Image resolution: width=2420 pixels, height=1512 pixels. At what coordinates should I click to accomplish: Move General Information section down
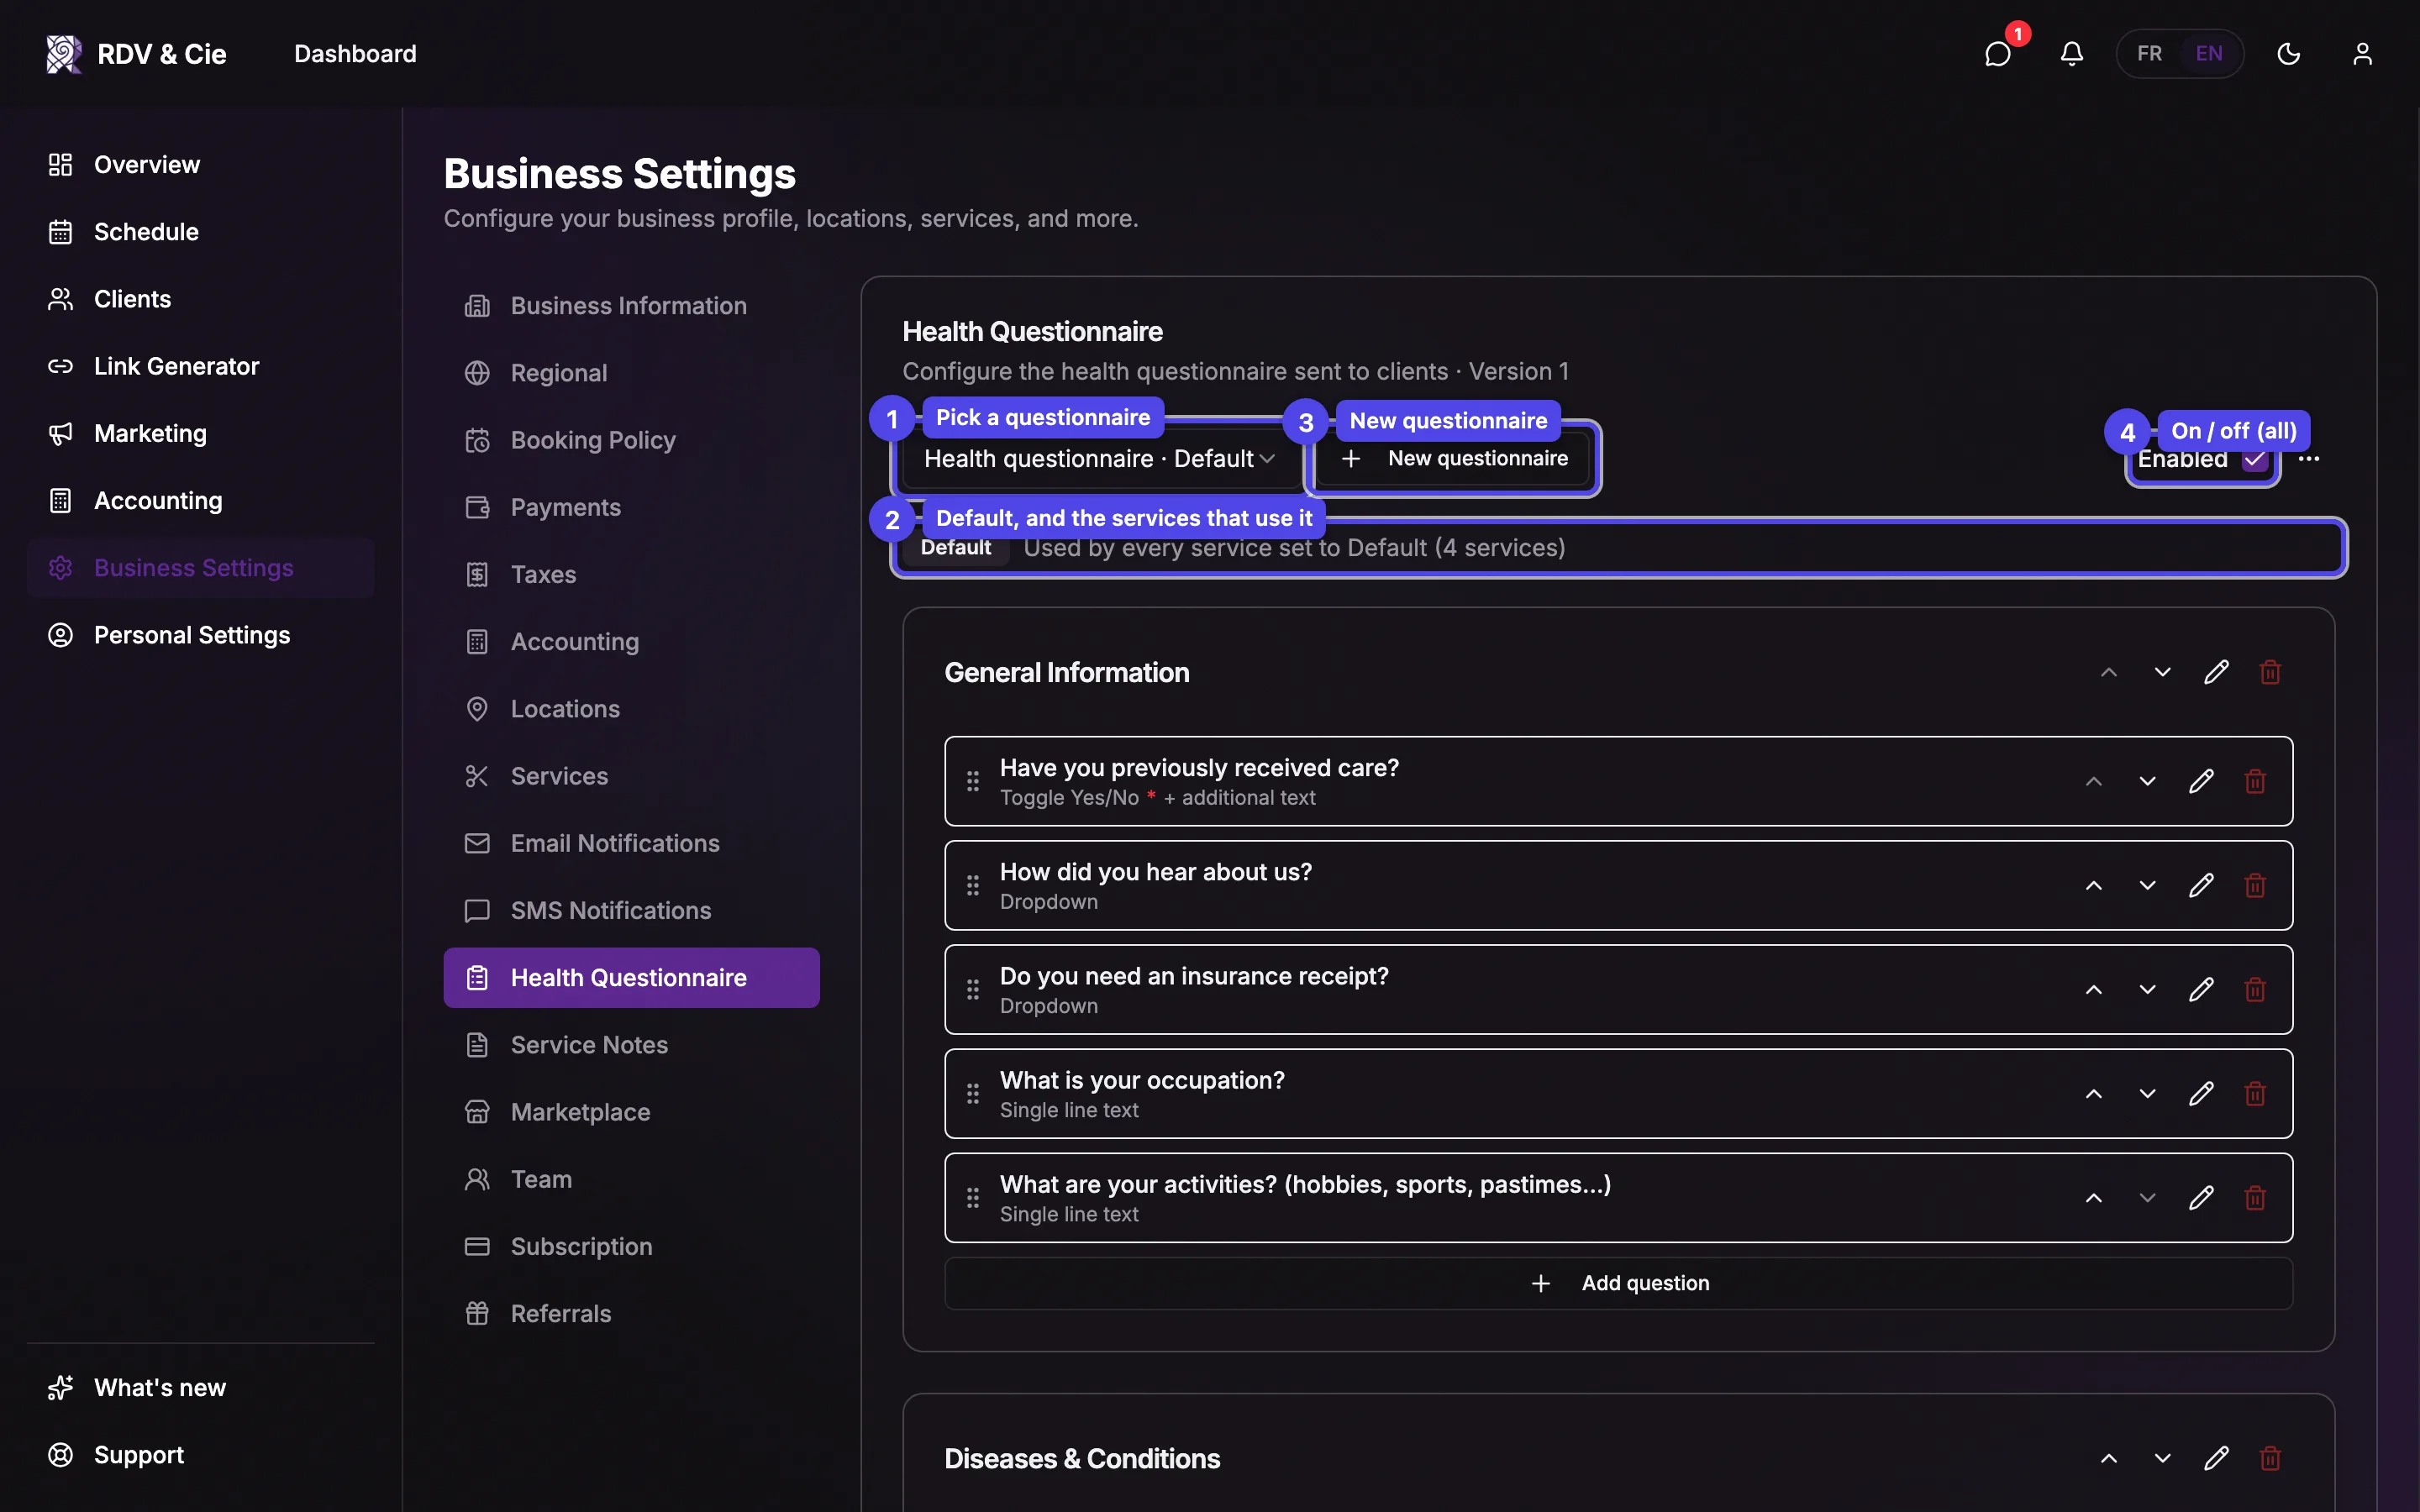click(x=2162, y=672)
